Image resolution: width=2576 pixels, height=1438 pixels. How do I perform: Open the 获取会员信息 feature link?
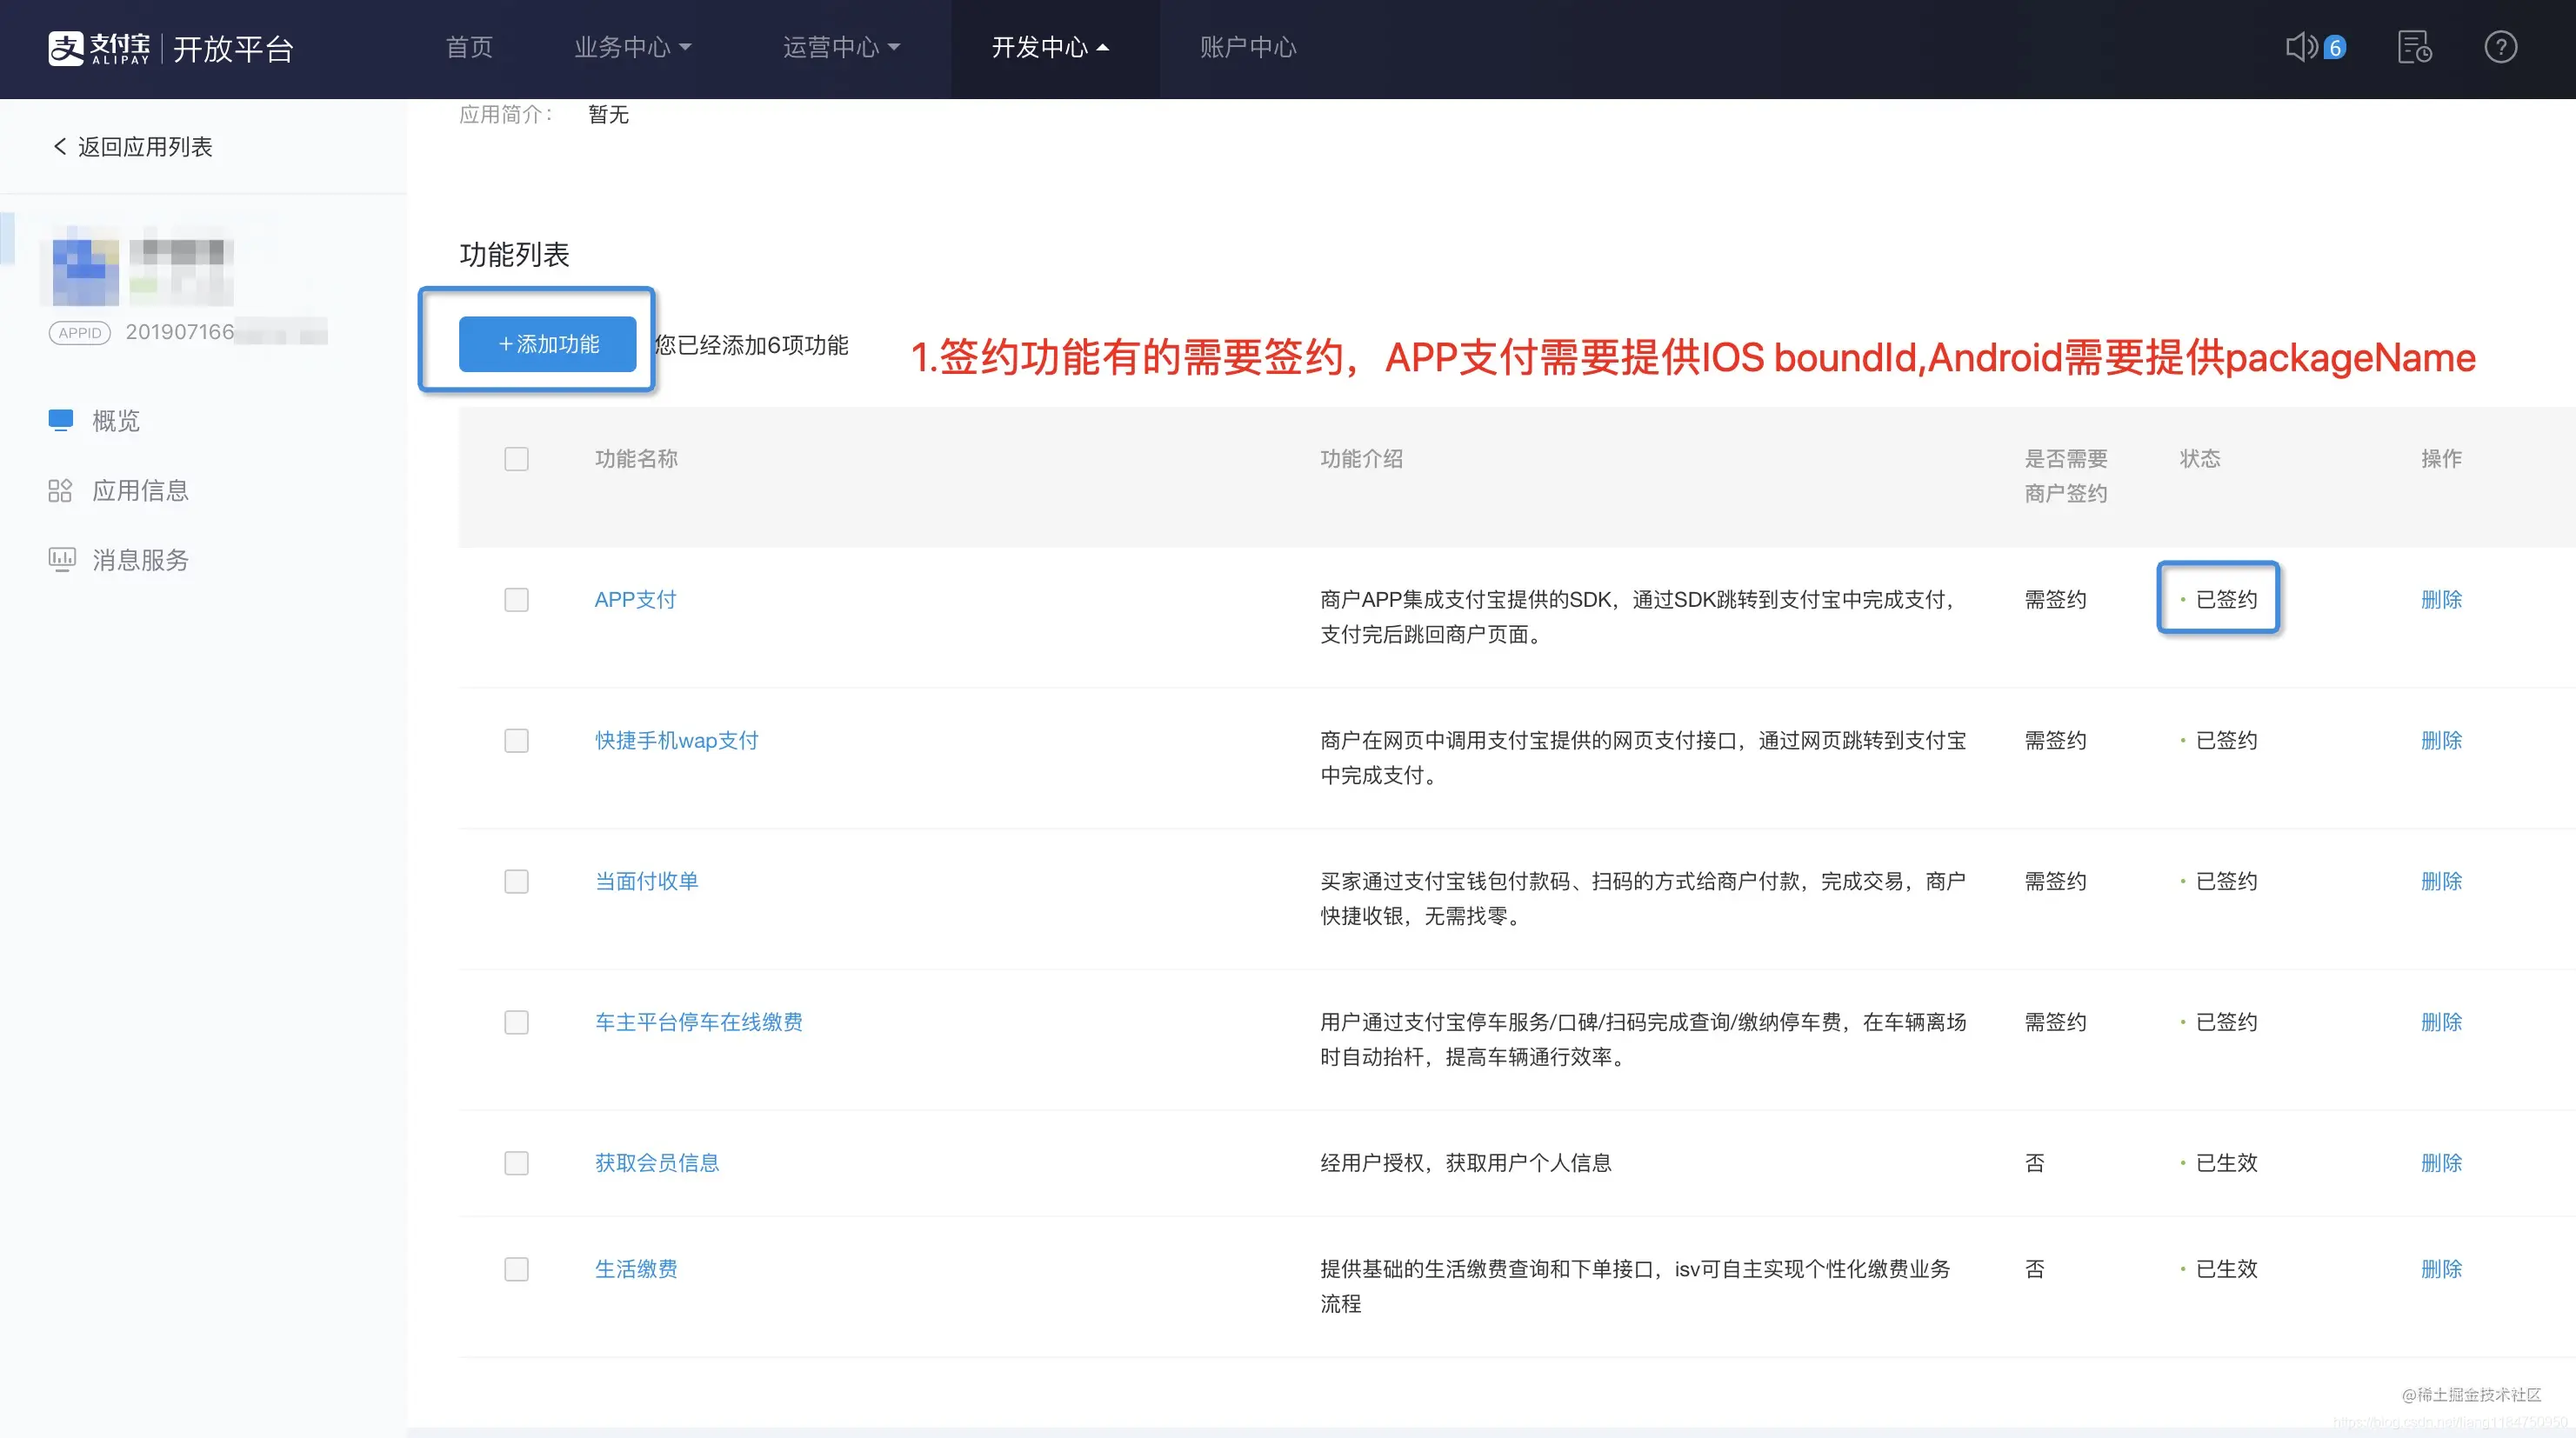pos(657,1164)
